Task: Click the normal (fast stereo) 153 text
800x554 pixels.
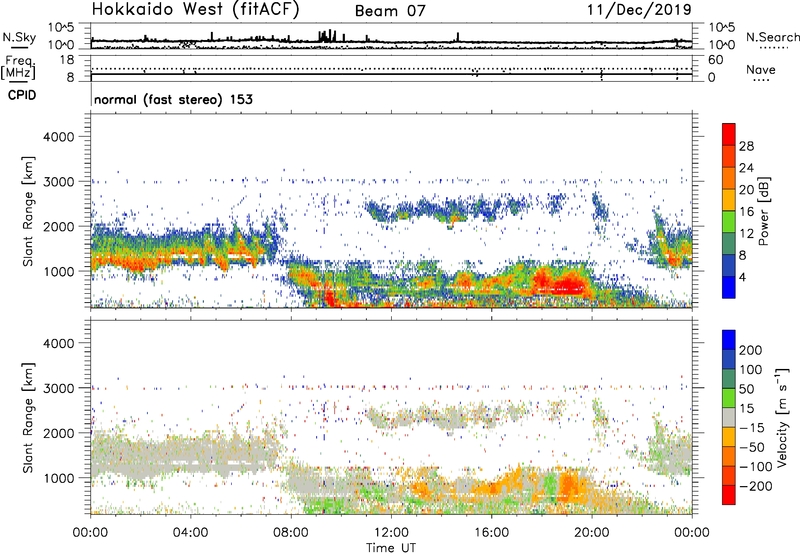Action: 173,99
